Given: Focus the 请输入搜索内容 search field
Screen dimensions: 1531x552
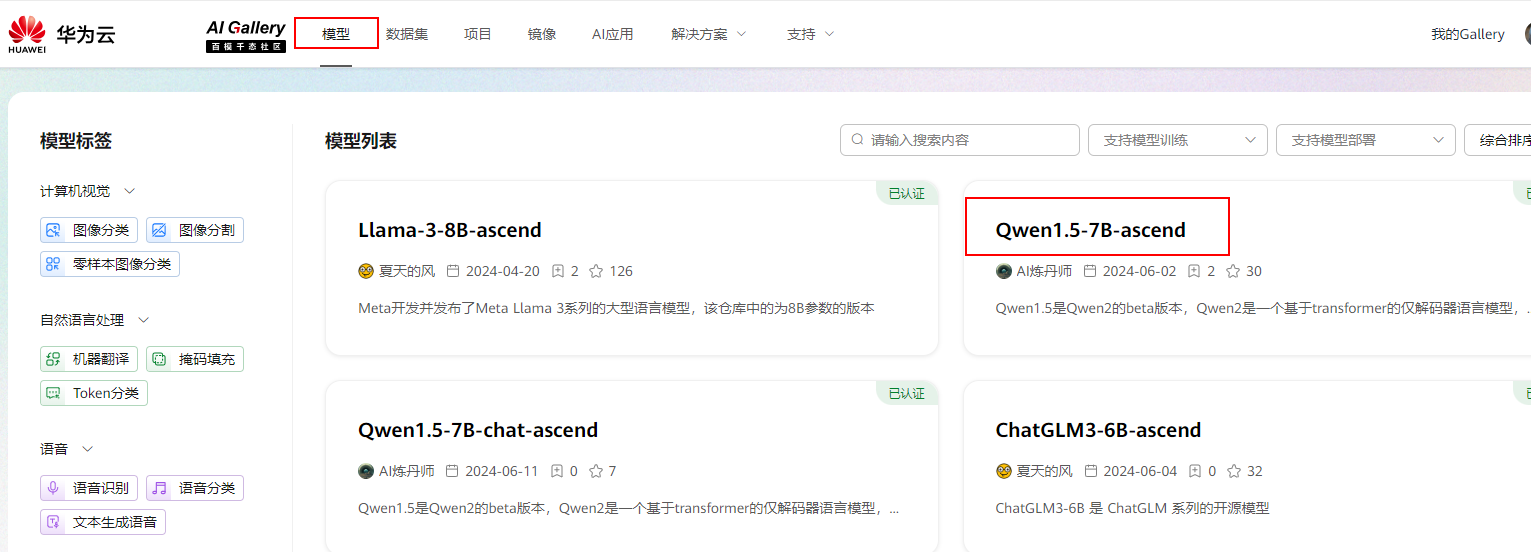Looking at the screenshot, I should [960, 140].
